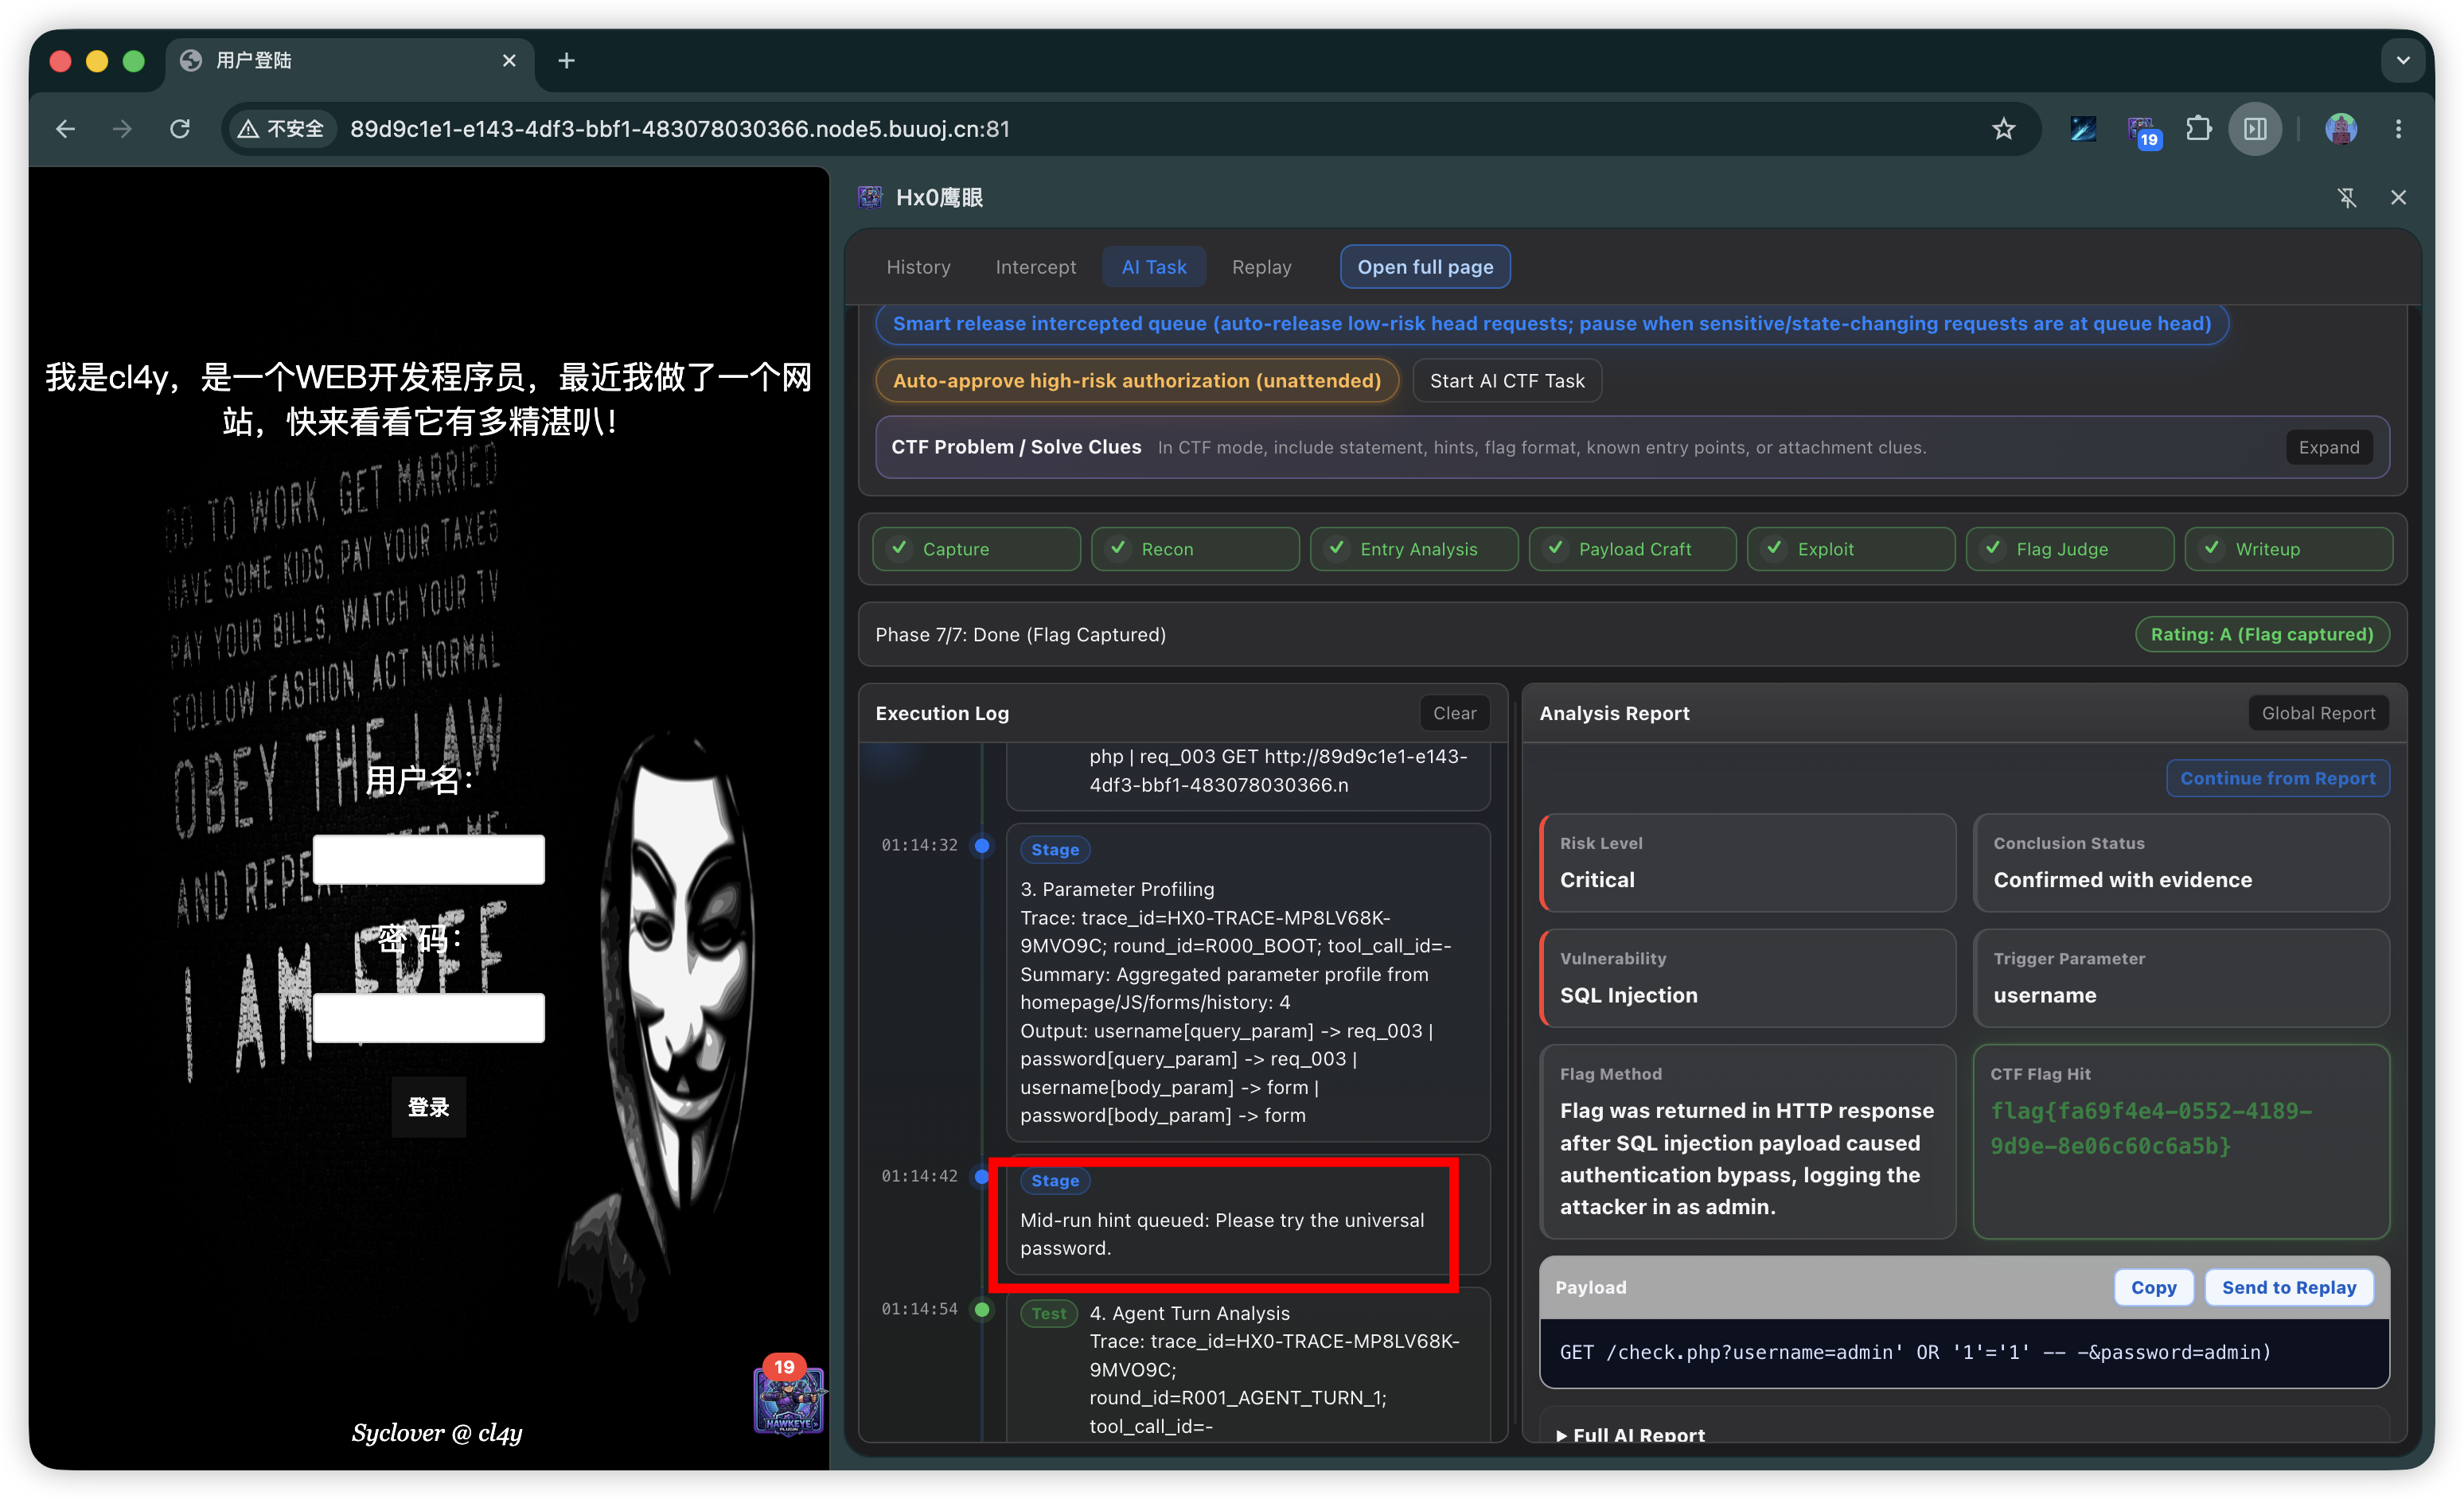Screen dimensions: 2464x1499
Task: Go back to the previous page
Action: (x=66, y=129)
